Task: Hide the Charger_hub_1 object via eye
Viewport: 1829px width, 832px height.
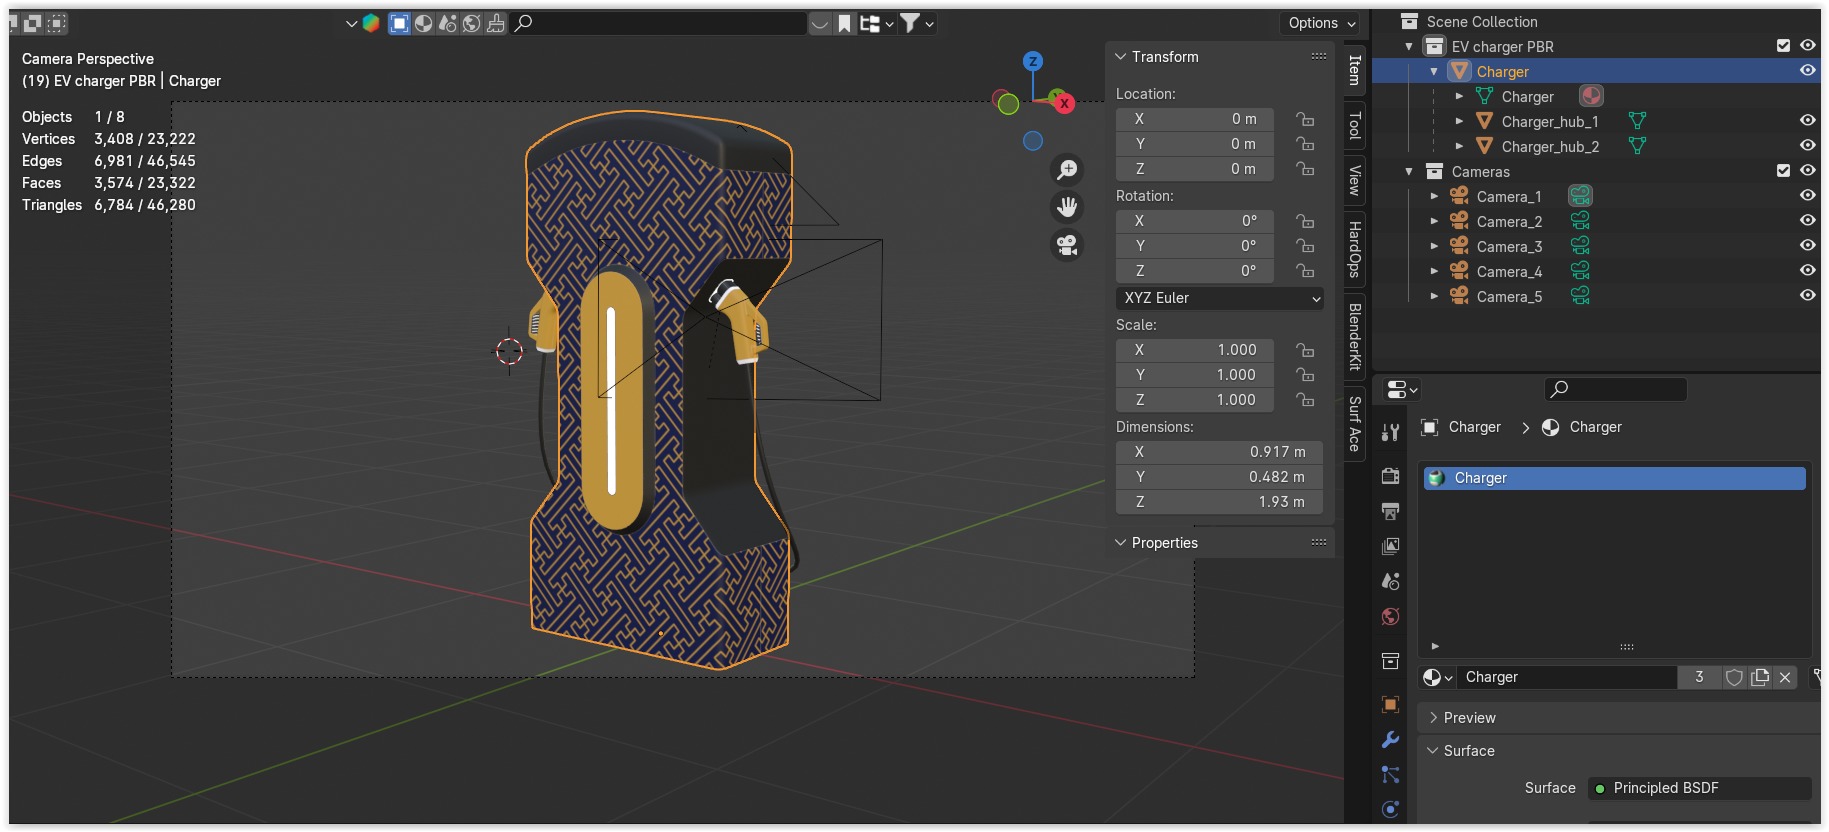Action: tap(1808, 121)
